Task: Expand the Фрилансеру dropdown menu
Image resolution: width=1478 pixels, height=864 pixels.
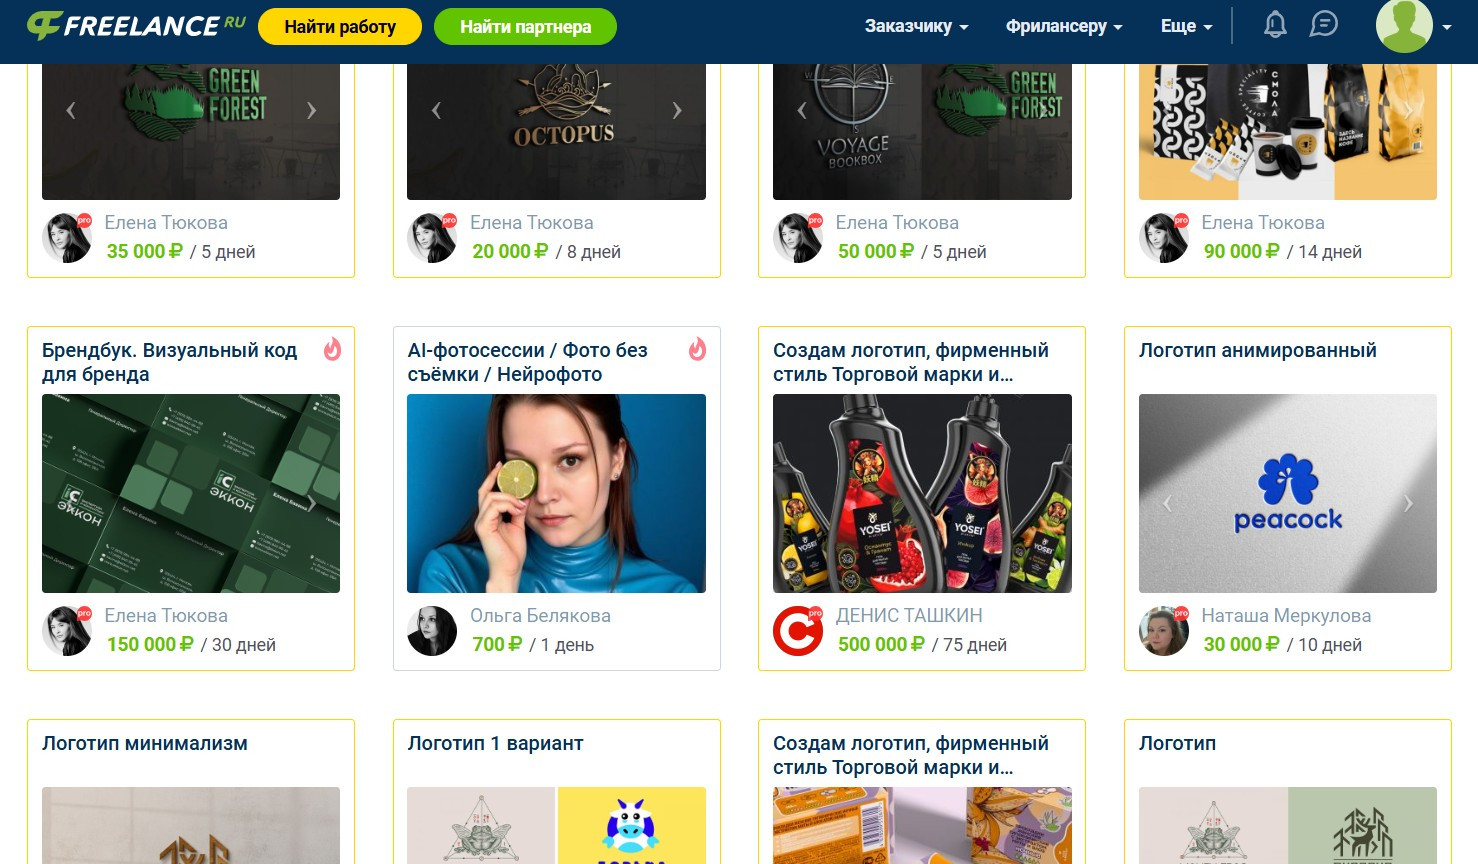Action: 1064,26
